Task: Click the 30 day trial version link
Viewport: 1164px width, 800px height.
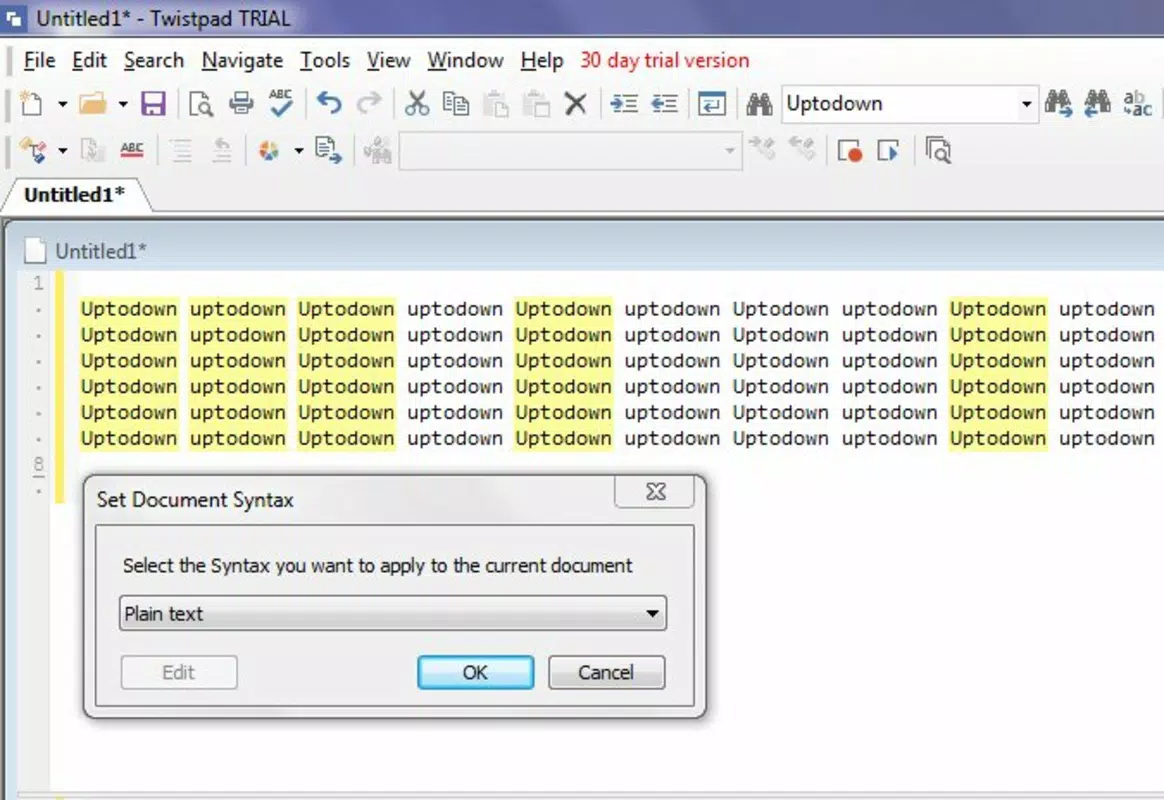Action: point(664,60)
